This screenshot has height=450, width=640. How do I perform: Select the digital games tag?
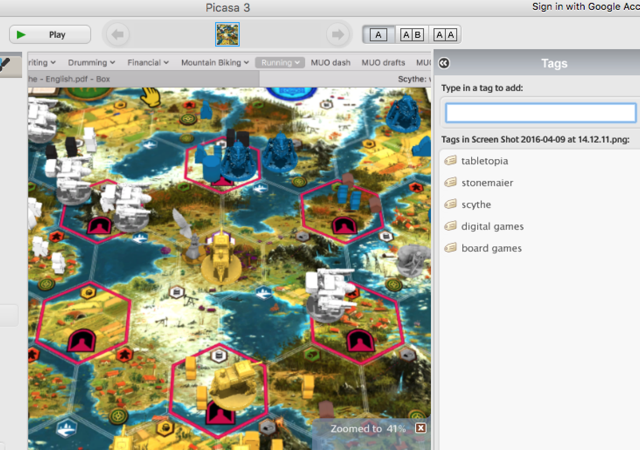[492, 227]
